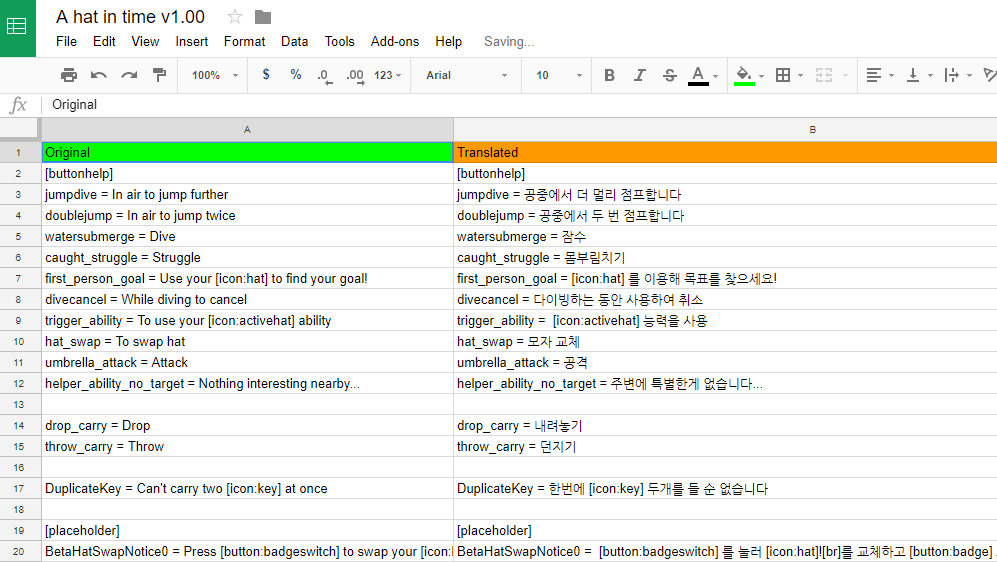Select row 13 header
The width and height of the screenshot is (997, 562).
[x=18, y=404]
